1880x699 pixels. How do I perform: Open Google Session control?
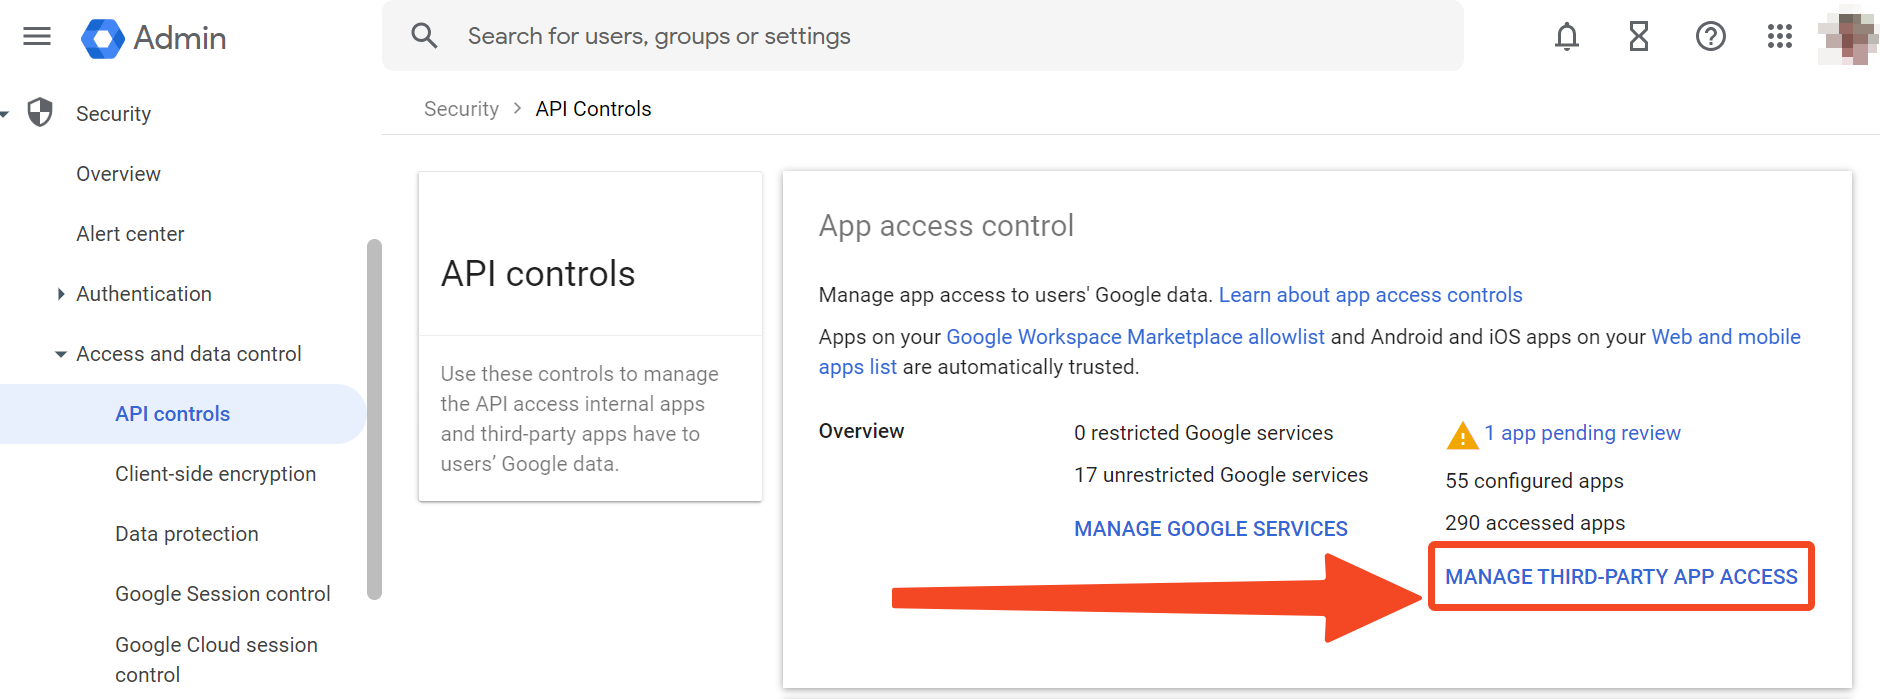point(223,594)
